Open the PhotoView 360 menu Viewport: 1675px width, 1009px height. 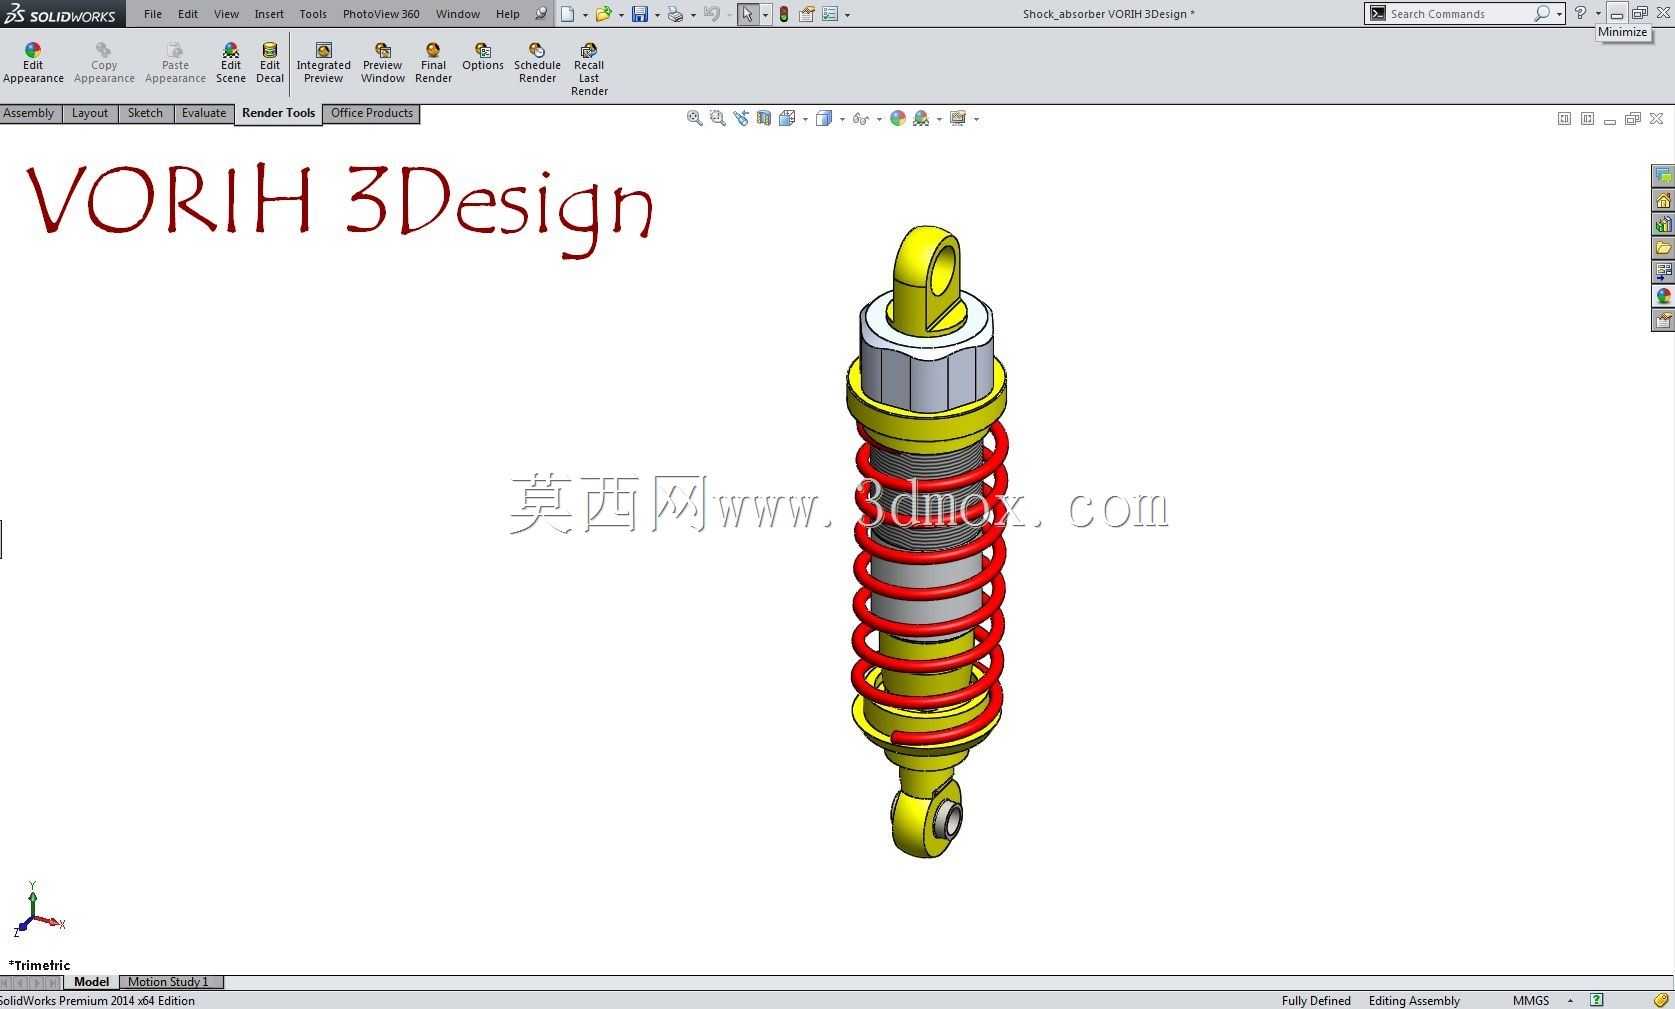coord(381,14)
